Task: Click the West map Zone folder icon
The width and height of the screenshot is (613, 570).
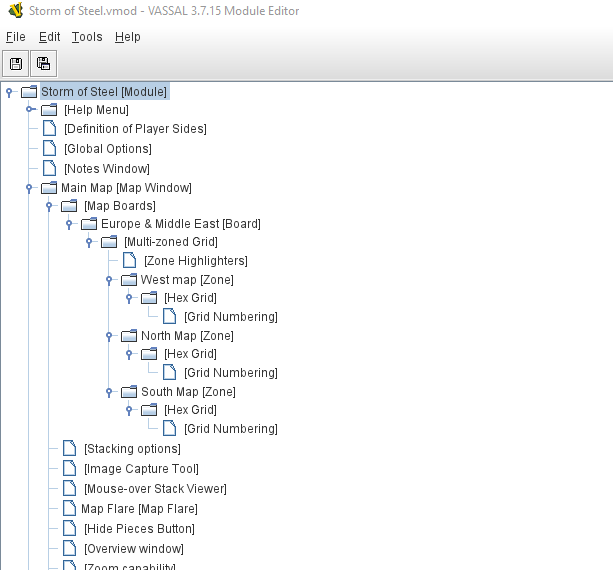Action: point(129,280)
